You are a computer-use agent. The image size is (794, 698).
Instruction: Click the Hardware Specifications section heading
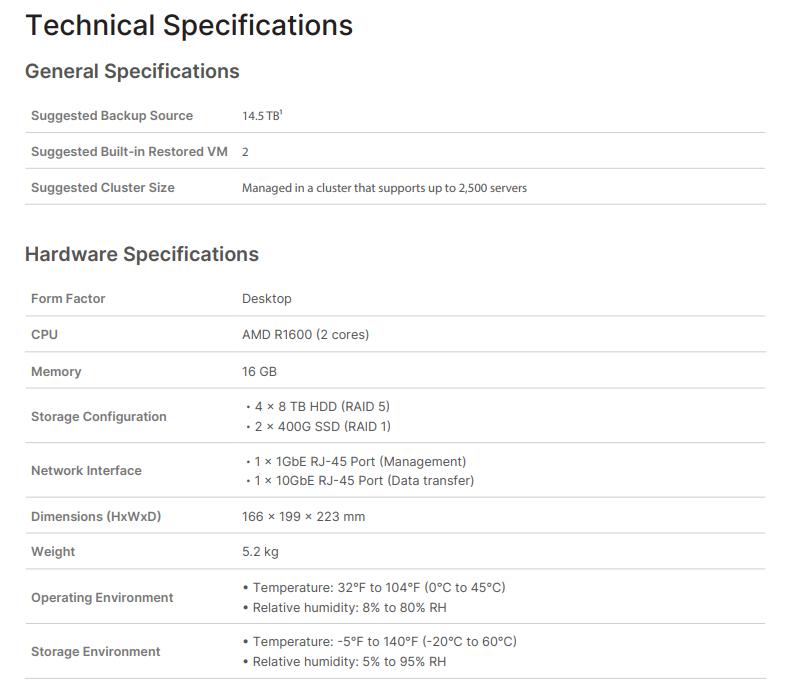point(141,254)
